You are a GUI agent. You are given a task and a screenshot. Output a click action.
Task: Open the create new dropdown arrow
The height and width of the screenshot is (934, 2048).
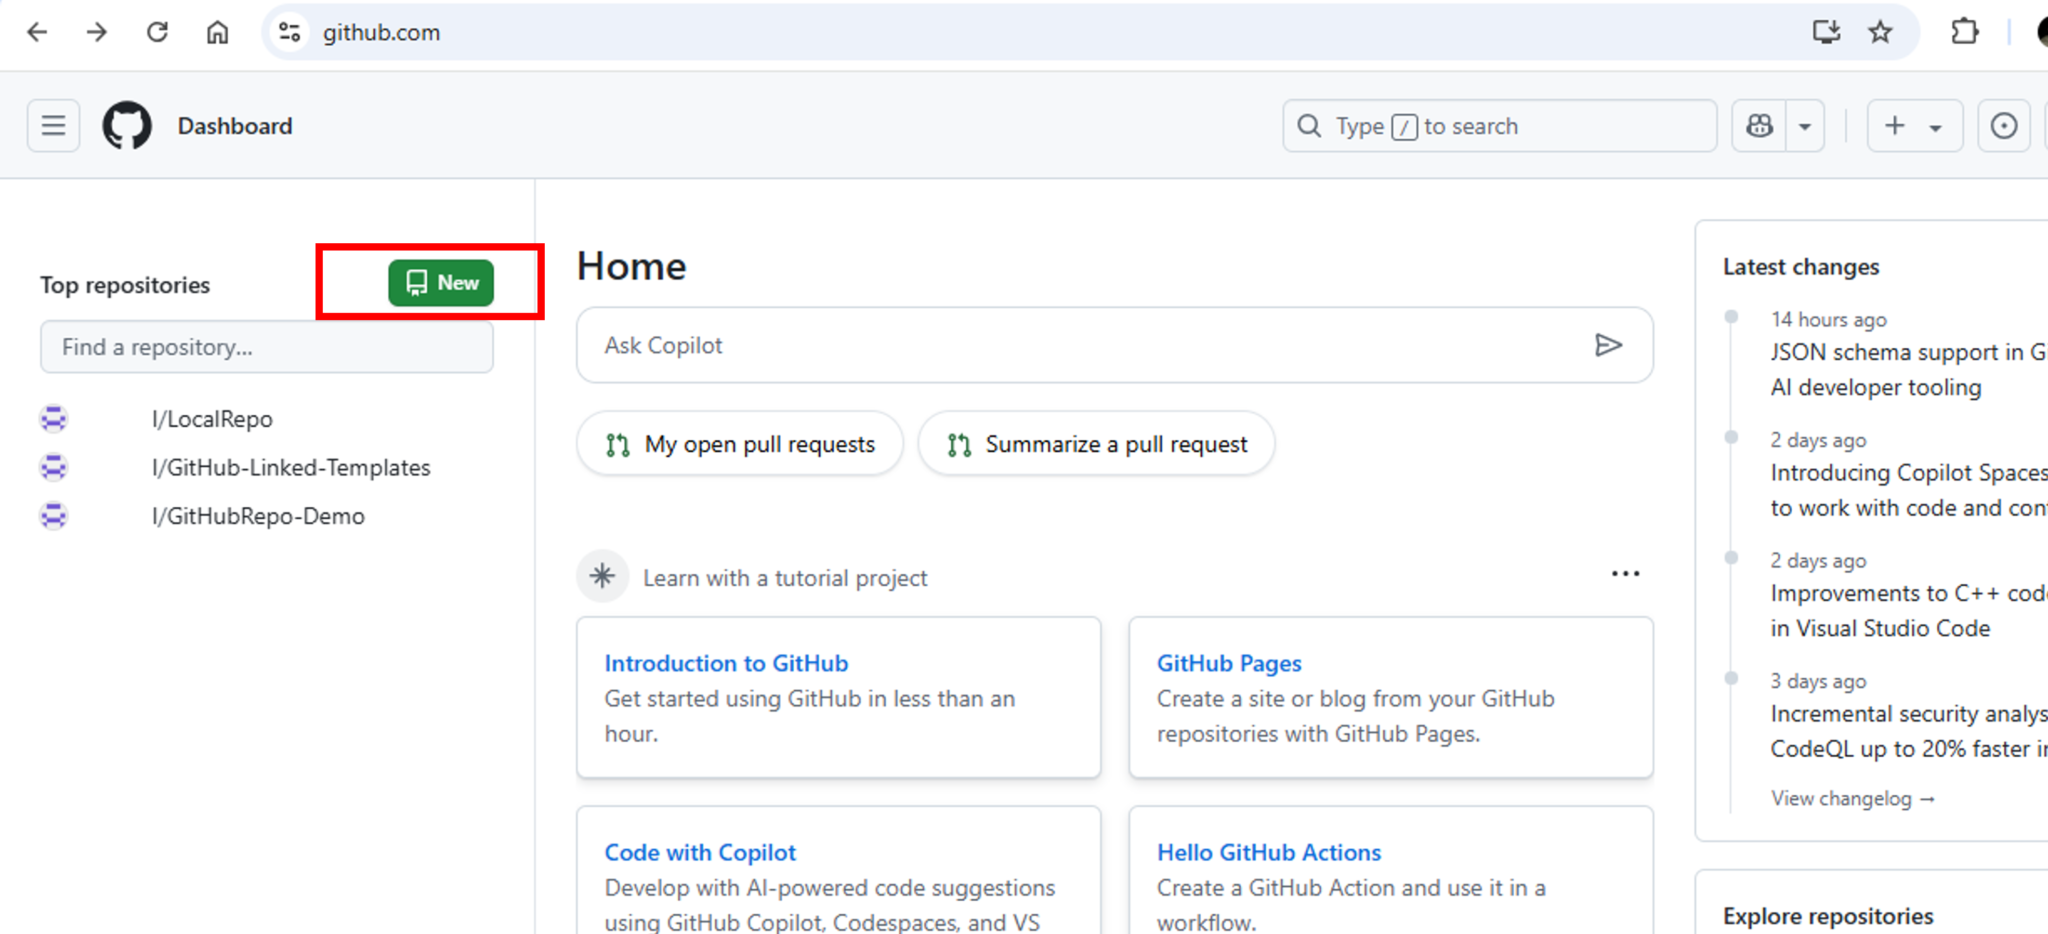[x=1936, y=125]
